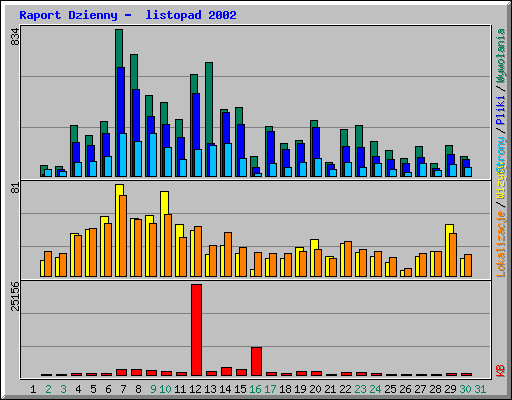Click day label '31' on the x-axis
Image resolution: width=512 pixels, height=400 pixels.
[480, 389]
